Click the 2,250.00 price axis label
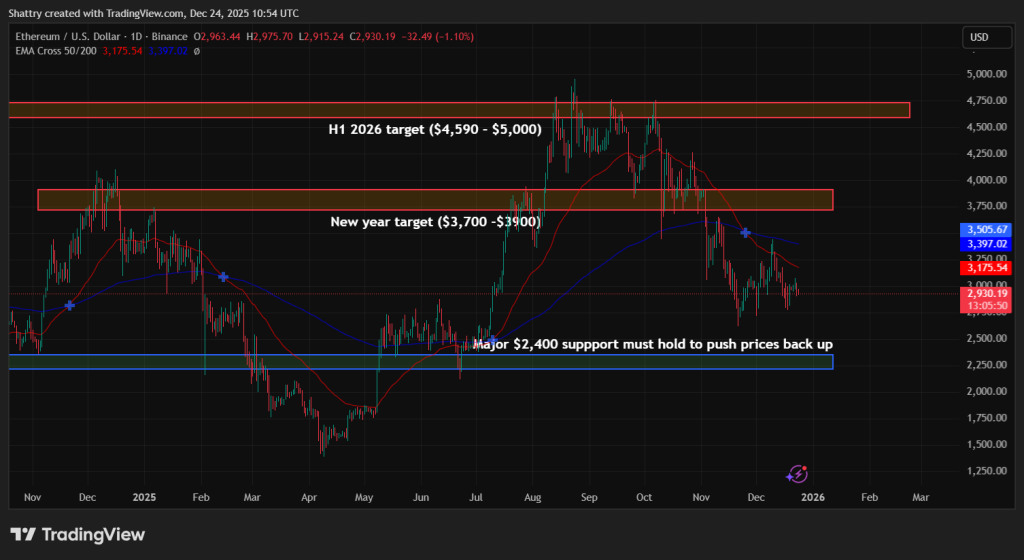 986,365
